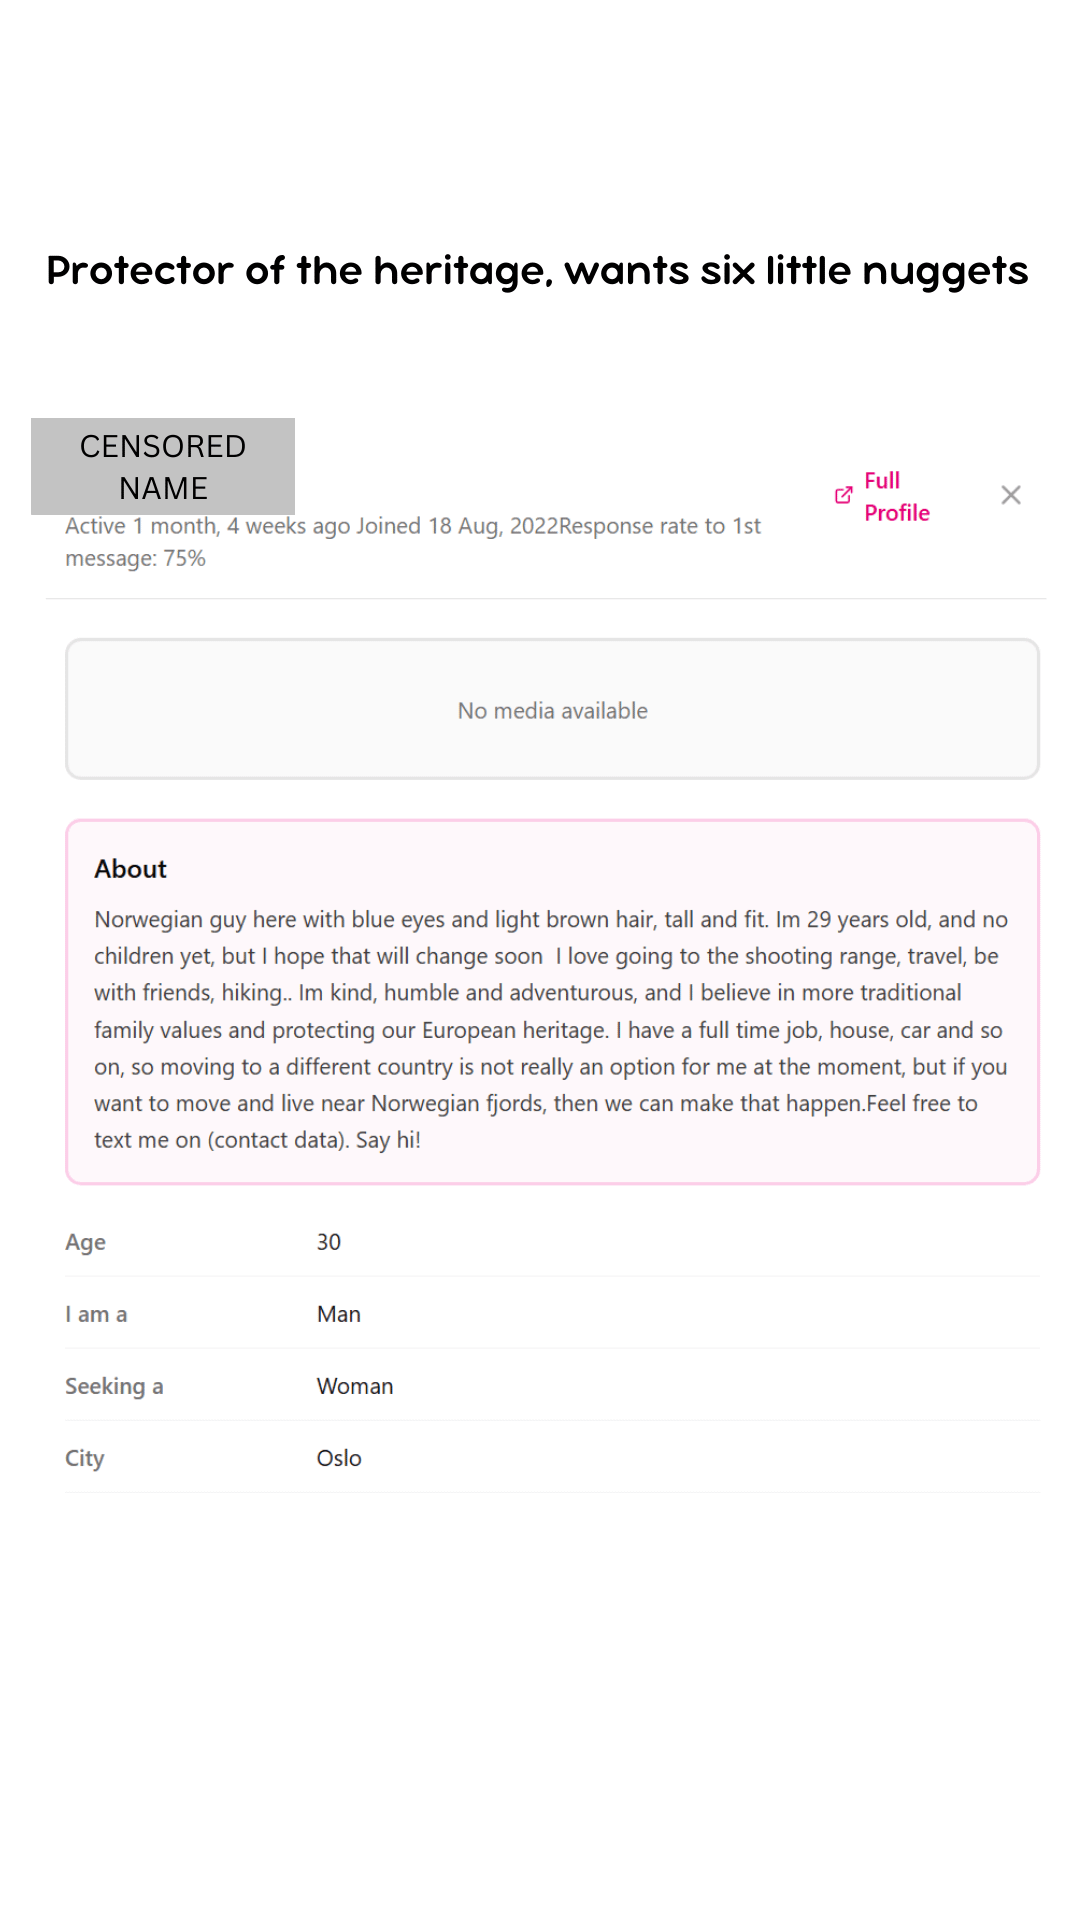The image size is (1080, 1920).
Task: Click the external-link icon beside Full Profile
Action: 843,495
